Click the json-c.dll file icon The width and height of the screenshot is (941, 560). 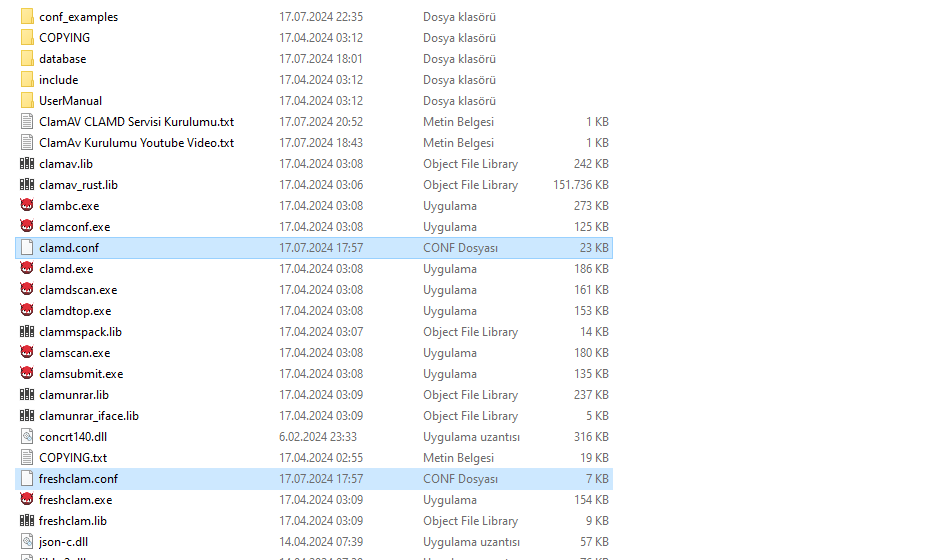click(27, 542)
